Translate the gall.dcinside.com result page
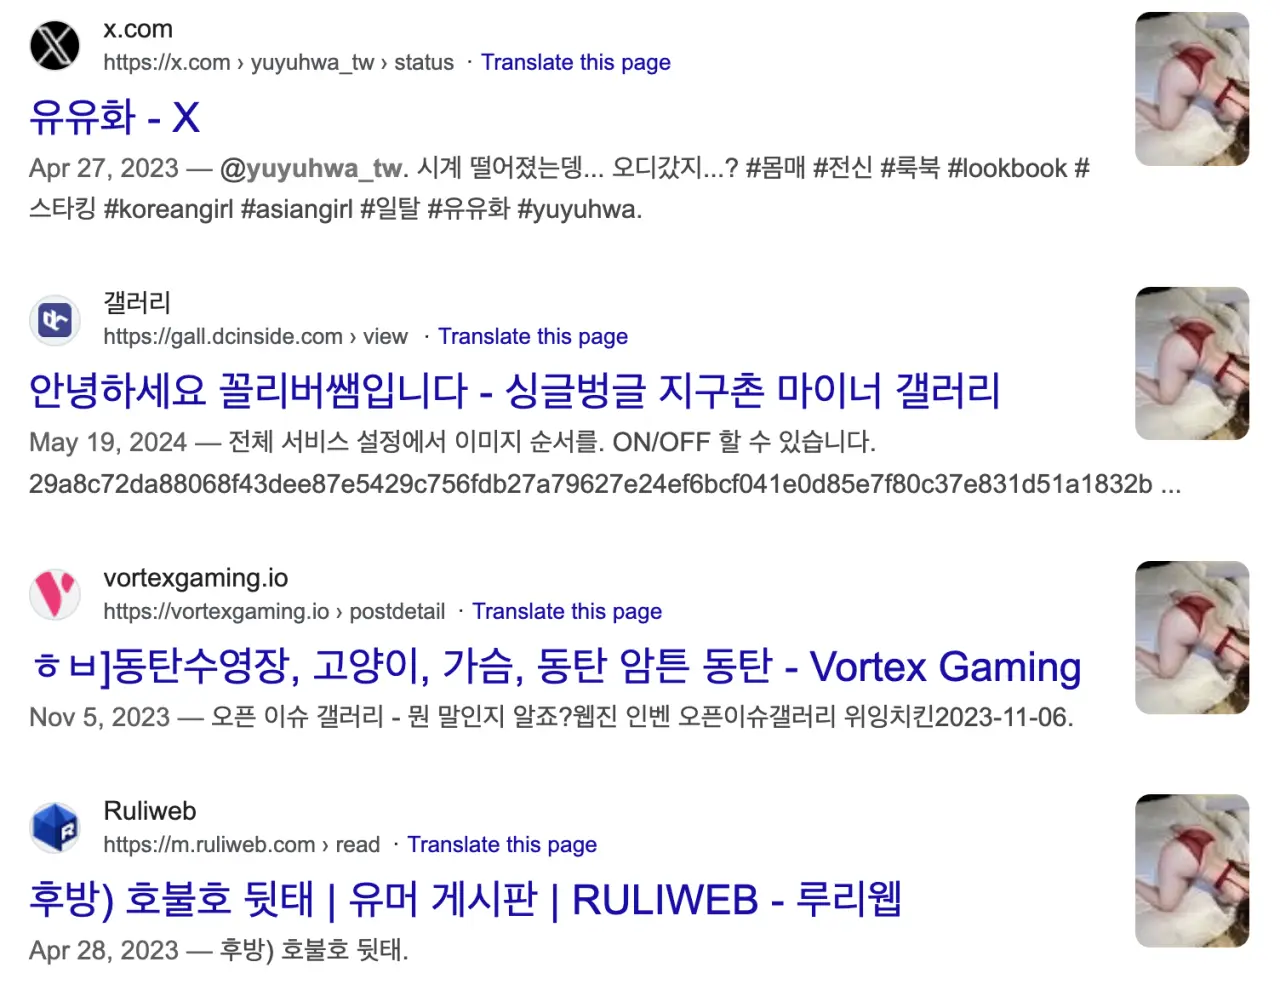 click(x=533, y=336)
